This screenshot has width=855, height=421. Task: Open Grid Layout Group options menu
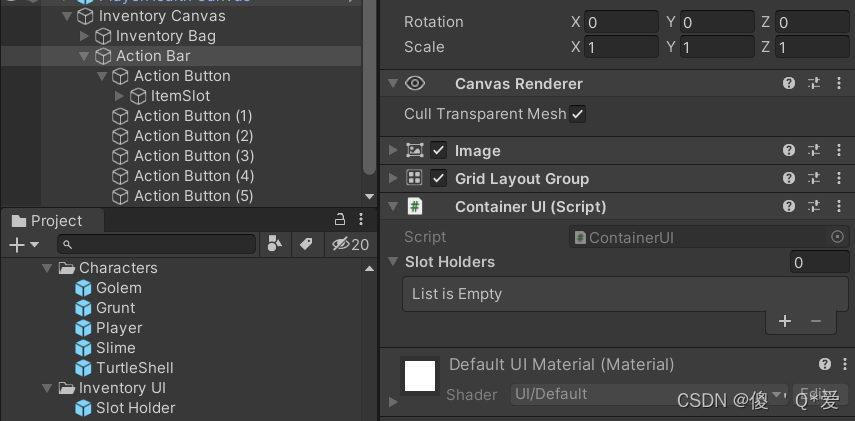tap(839, 178)
